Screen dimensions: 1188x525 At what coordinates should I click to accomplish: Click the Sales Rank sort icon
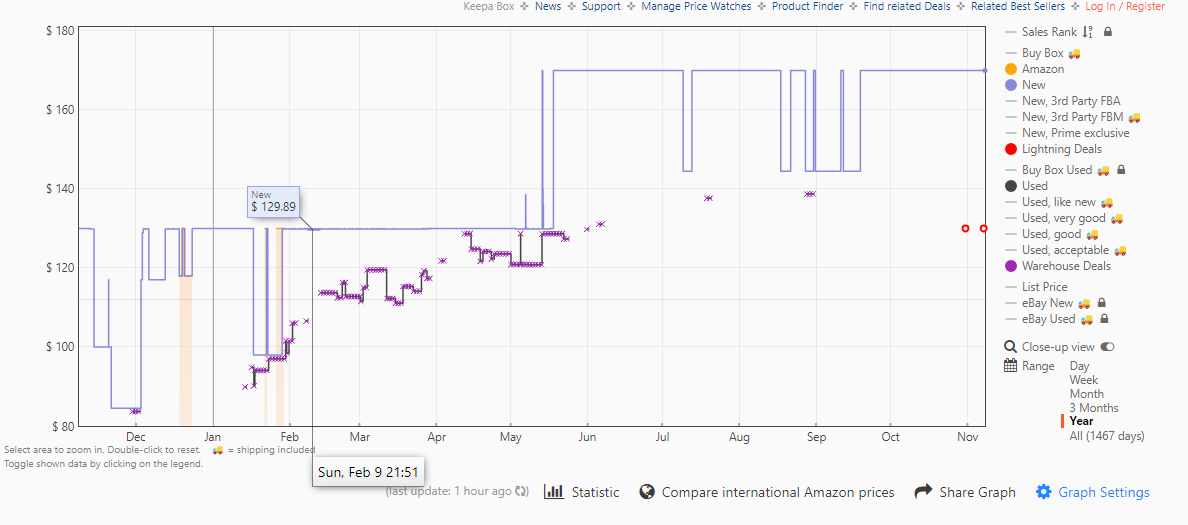pyautogui.click(x=1088, y=32)
